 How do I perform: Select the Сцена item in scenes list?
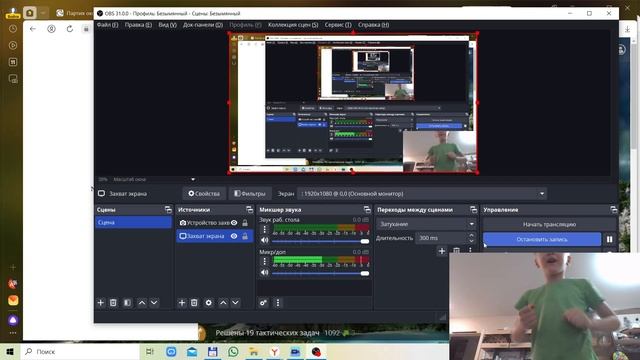(x=133, y=222)
